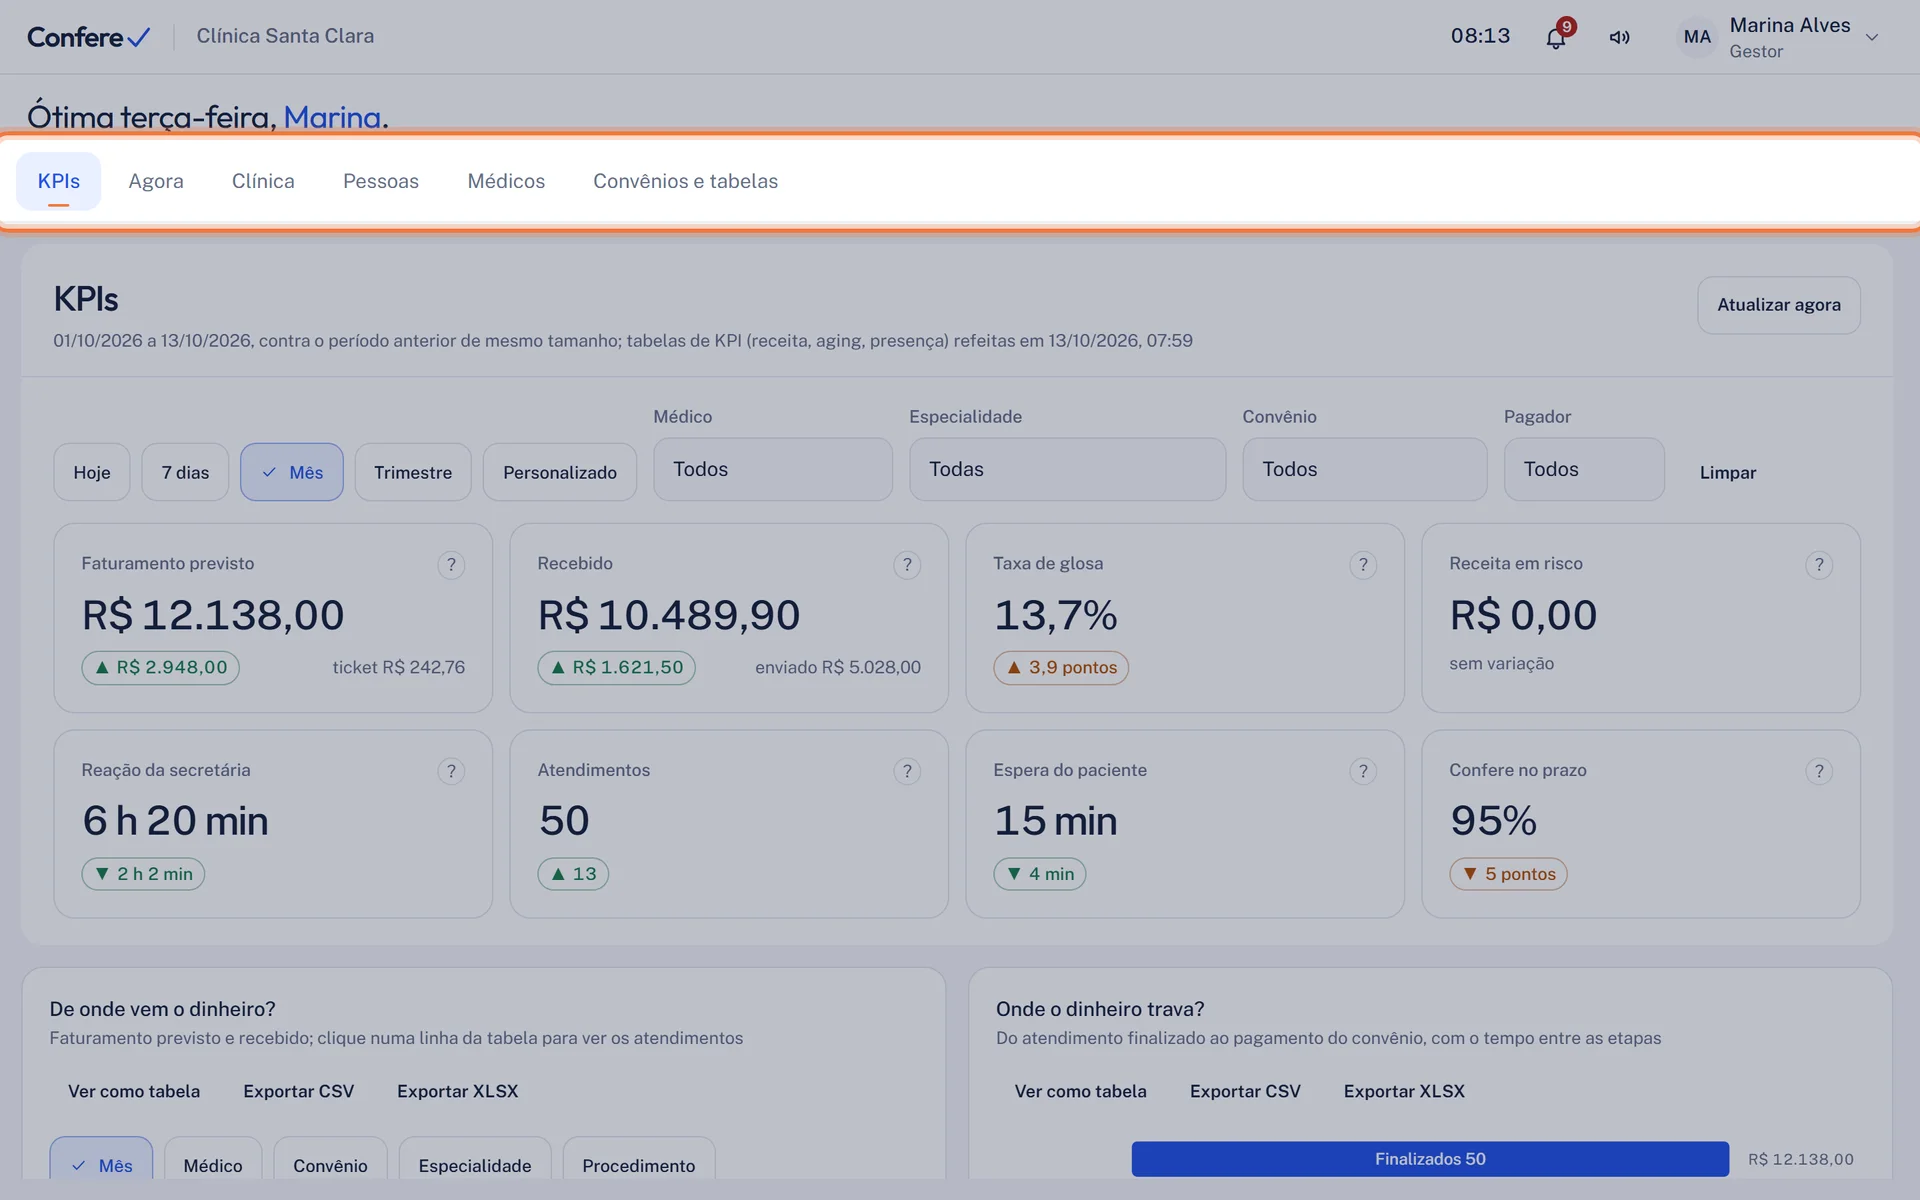
Task: Toggle the Mês period filter in KPIs
Action: 292,472
